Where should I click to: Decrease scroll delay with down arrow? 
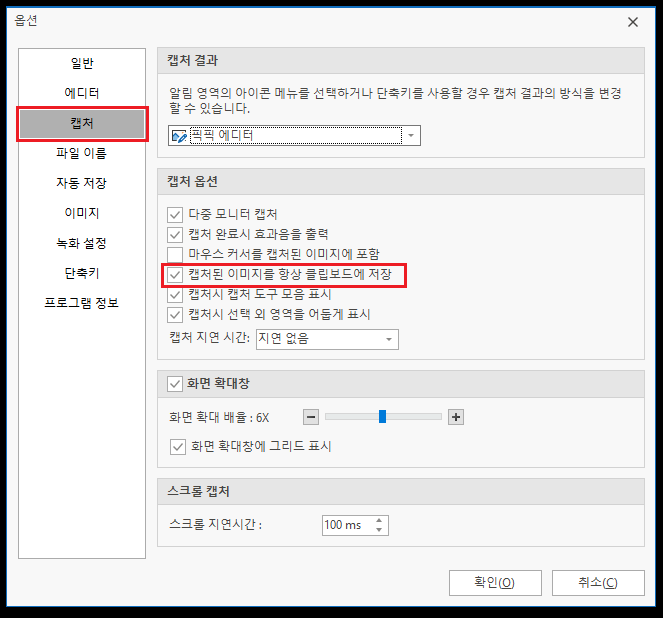click(379, 530)
